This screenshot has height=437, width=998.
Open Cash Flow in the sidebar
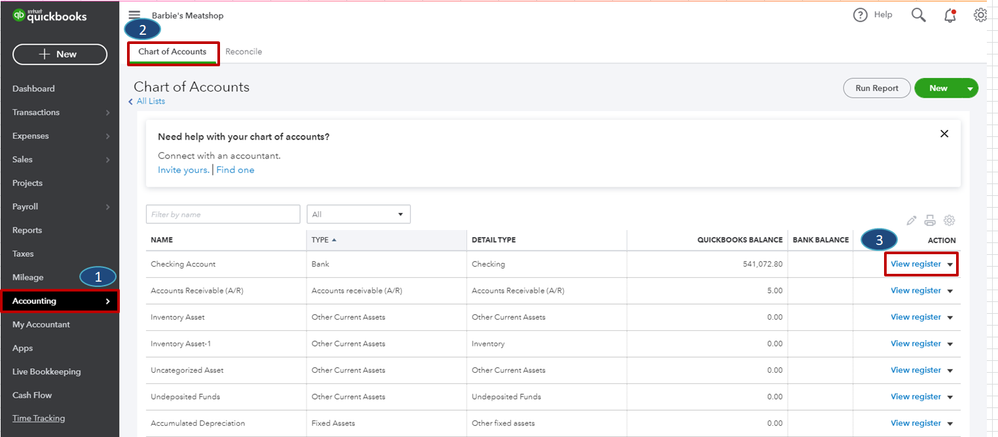(x=32, y=395)
